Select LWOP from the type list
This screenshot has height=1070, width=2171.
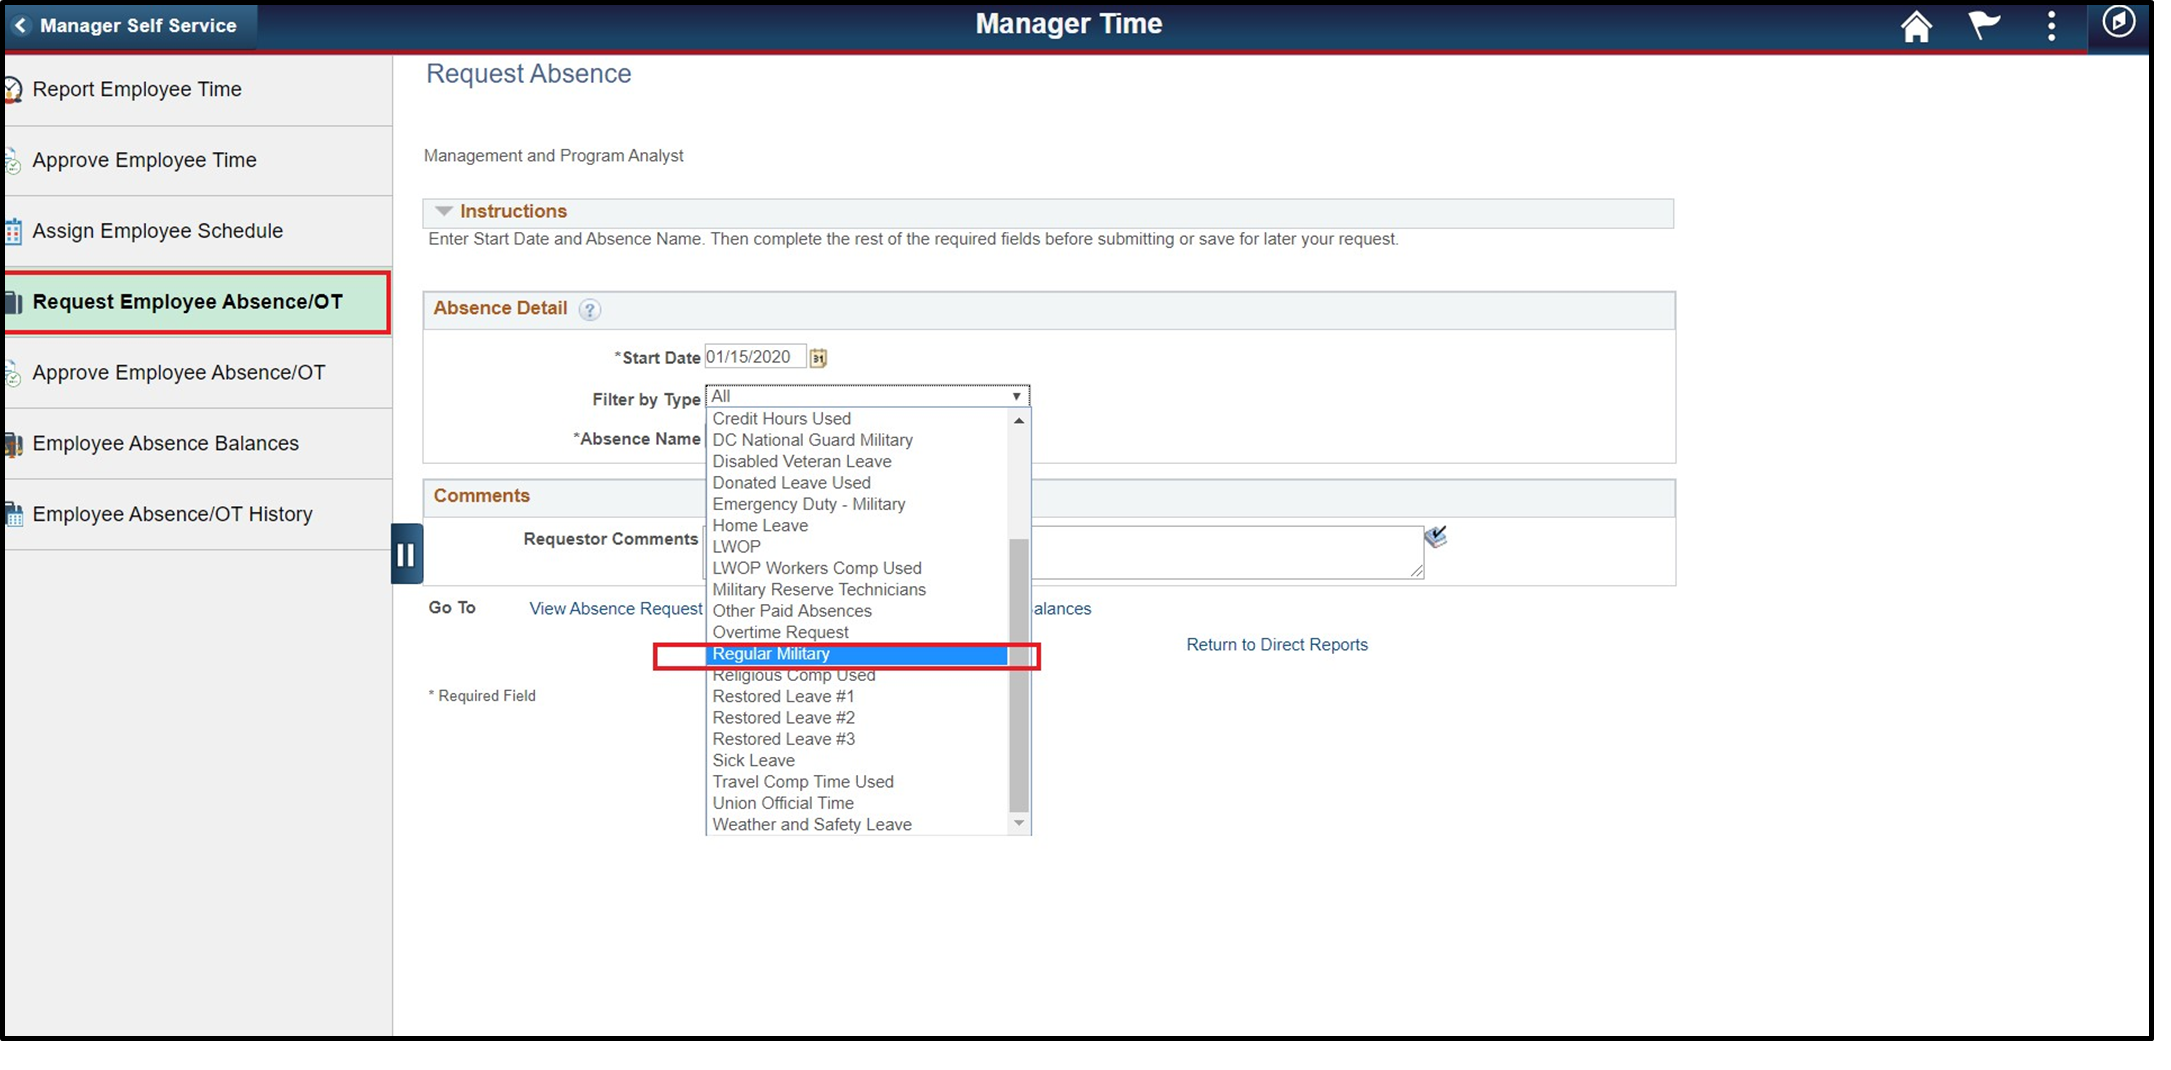pos(736,546)
